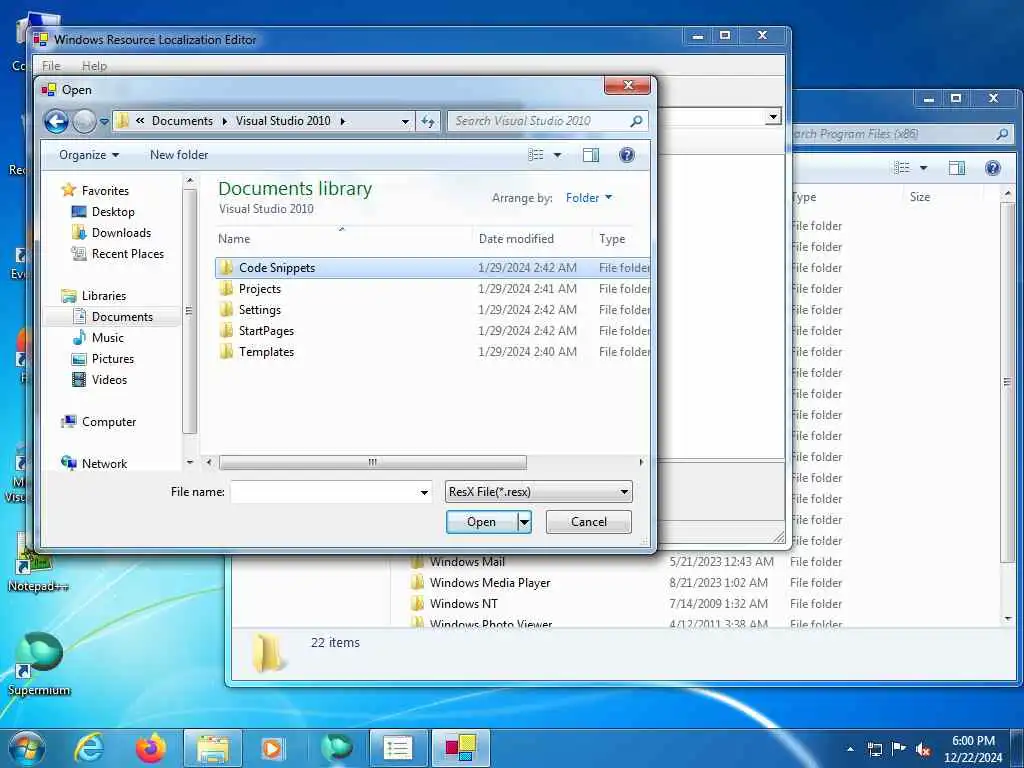
Task: Select Windows Mail folder in Explorer window
Action: click(467, 562)
